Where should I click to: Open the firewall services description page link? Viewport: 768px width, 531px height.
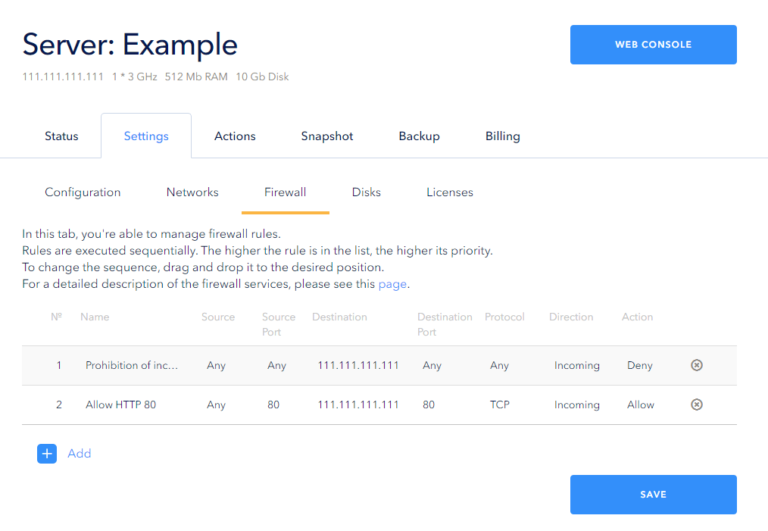392,284
